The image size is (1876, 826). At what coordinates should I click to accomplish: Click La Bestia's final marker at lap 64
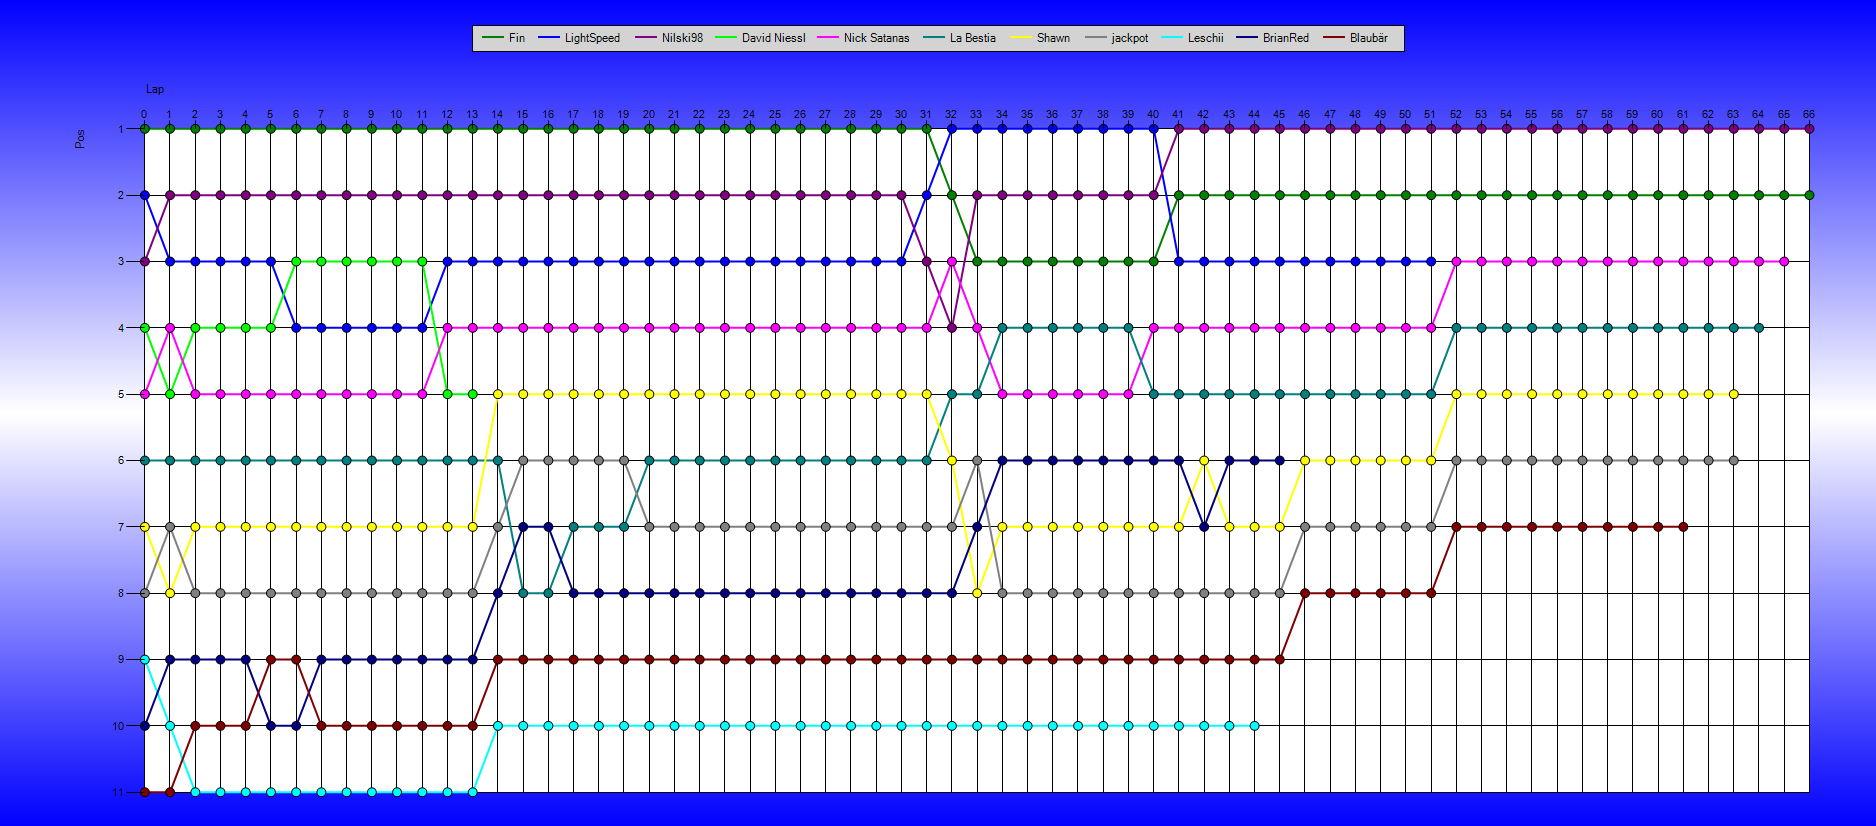tap(1759, 327)
